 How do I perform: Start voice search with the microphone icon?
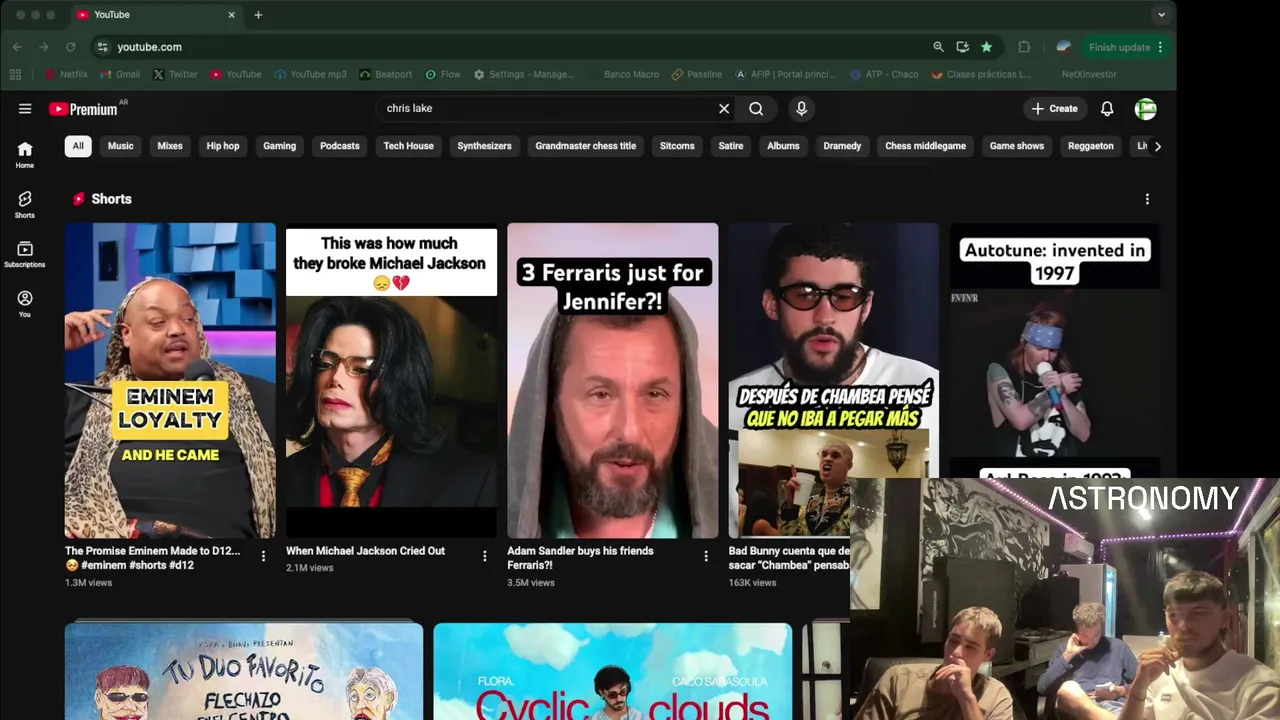point(801,109)
